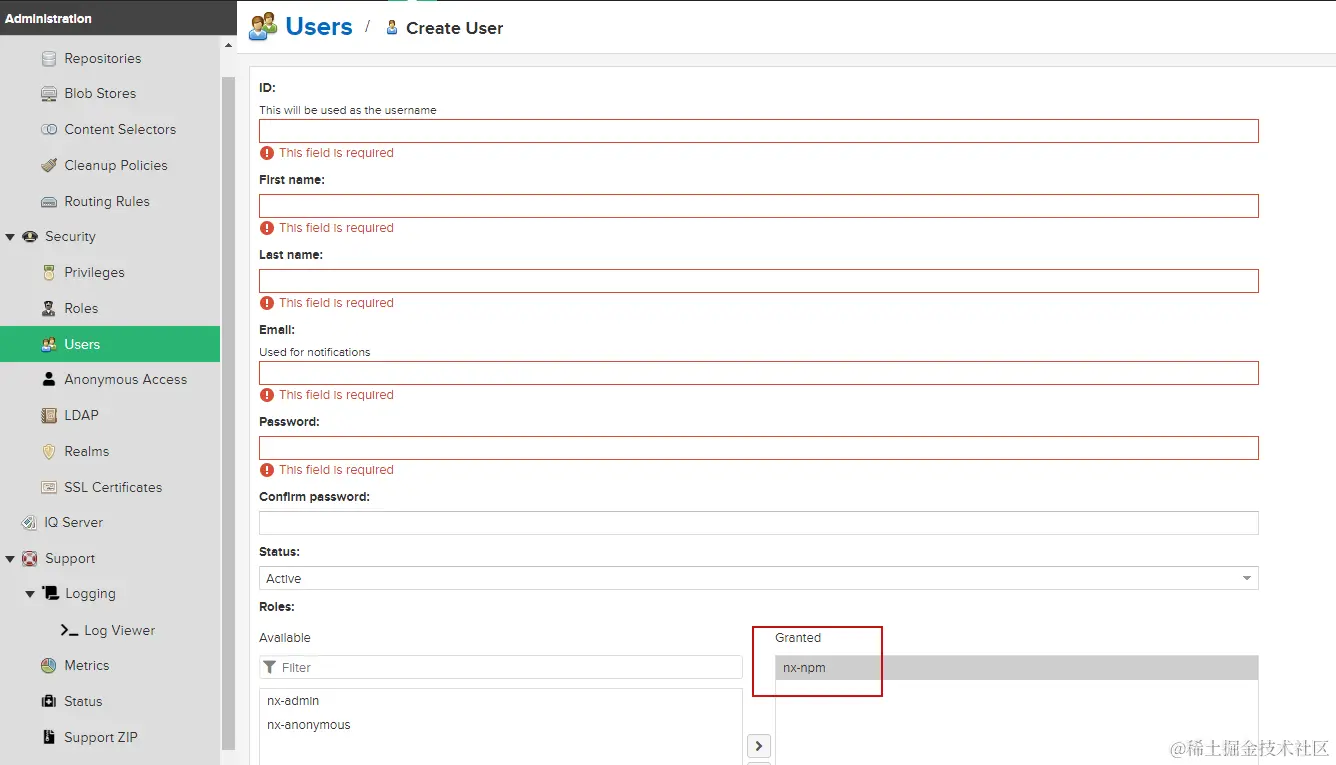Click the Status medical kit icon
The height and width of the screenshot is (765, 1336).
pyautogui.click(x=48, y=702)
